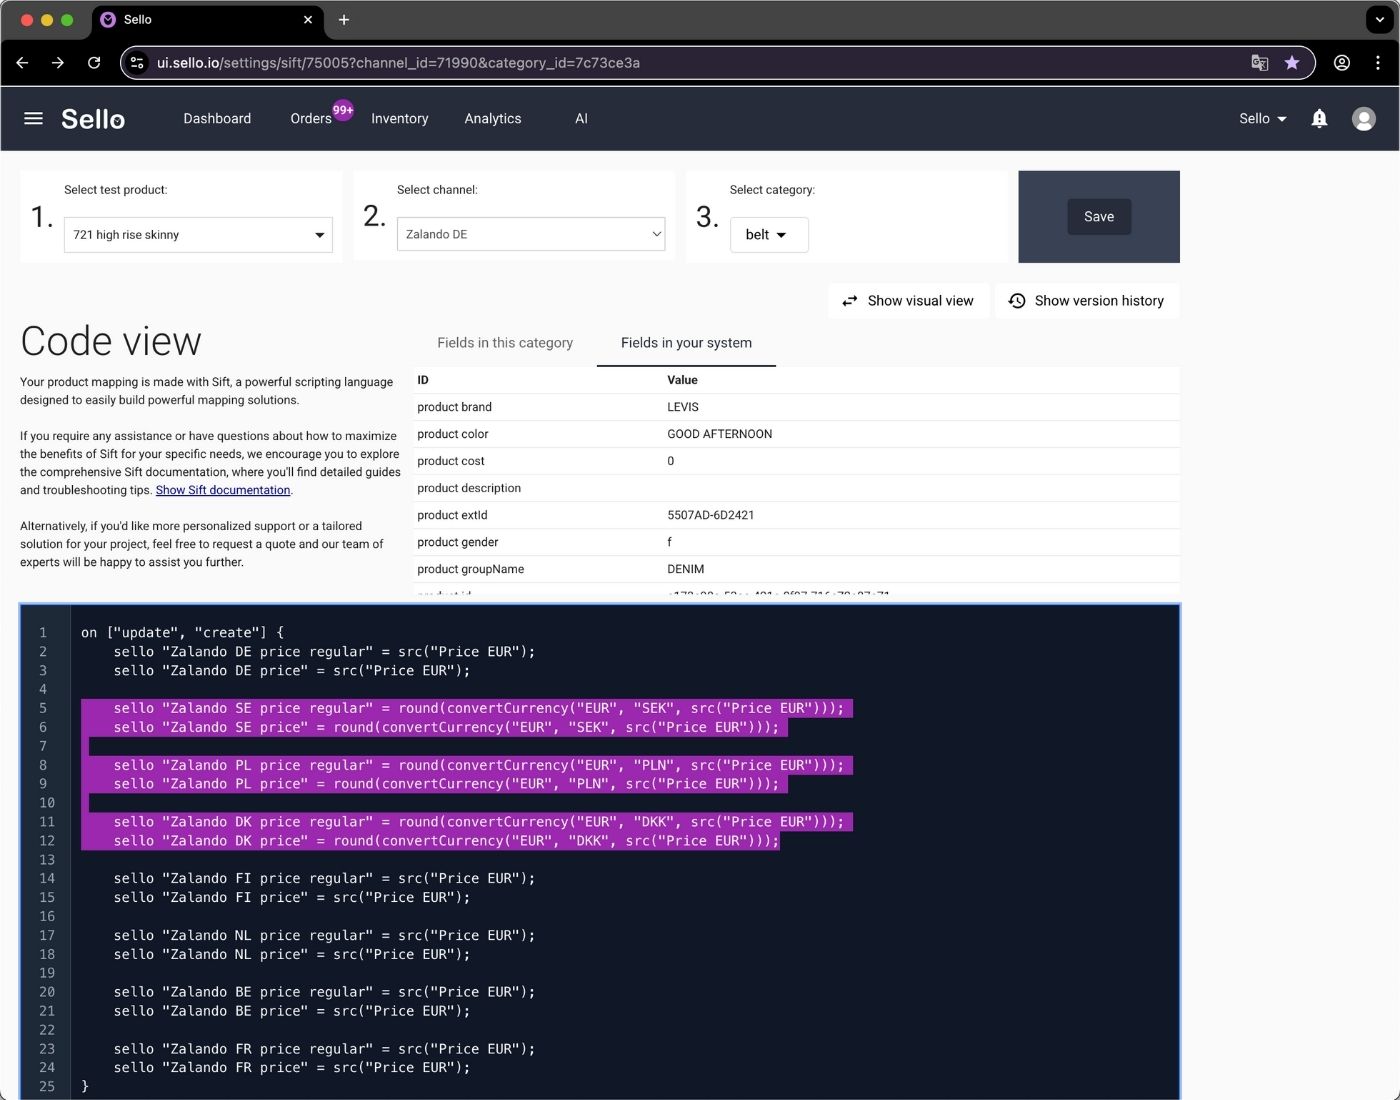
Task: Click code line 17 Zalando NL price regular
Action: [x=325, y=936]
